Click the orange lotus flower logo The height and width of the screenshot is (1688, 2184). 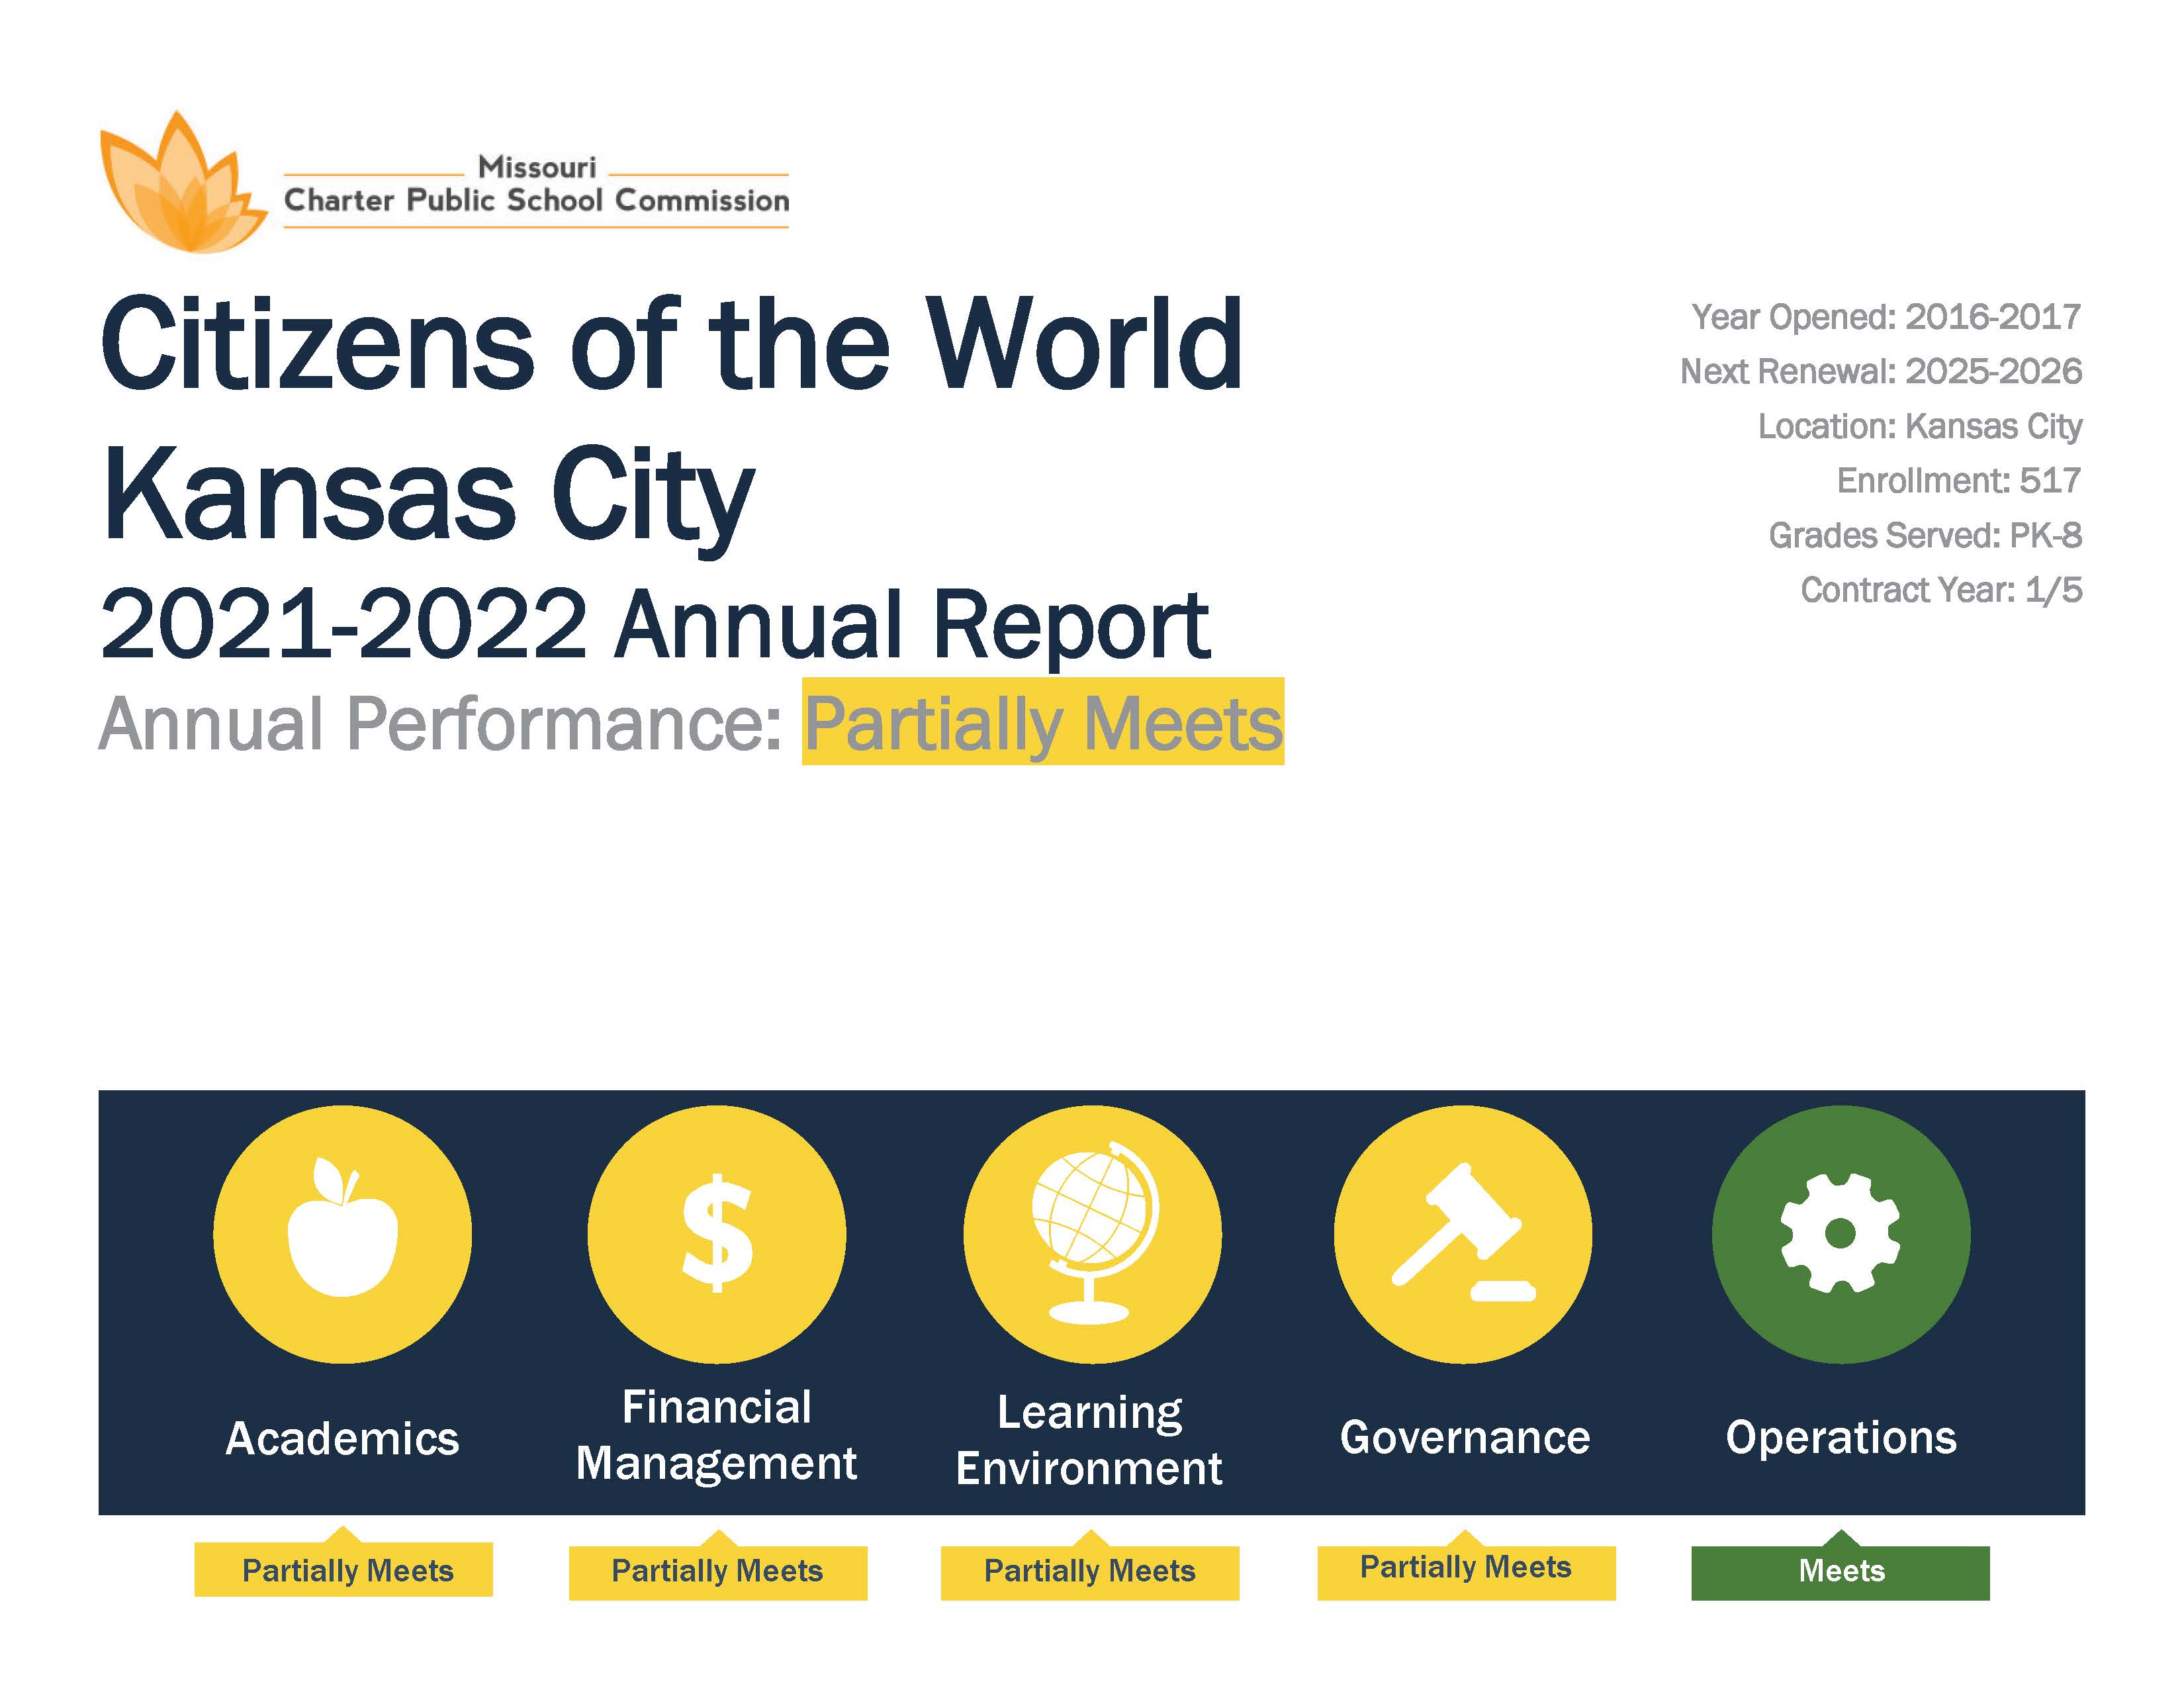(184, 181)
